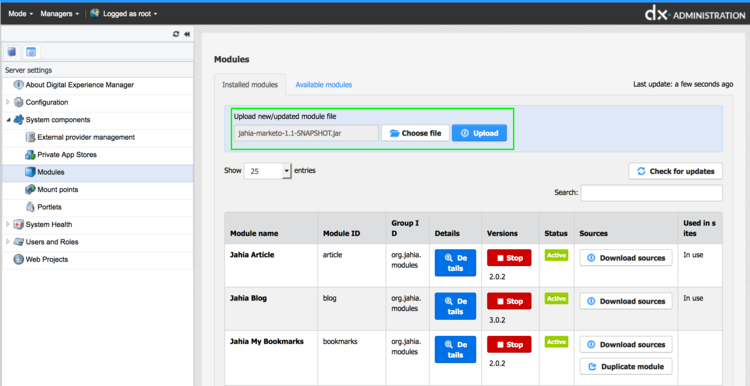Click the Modules cube icon in tree

(30, 172)
